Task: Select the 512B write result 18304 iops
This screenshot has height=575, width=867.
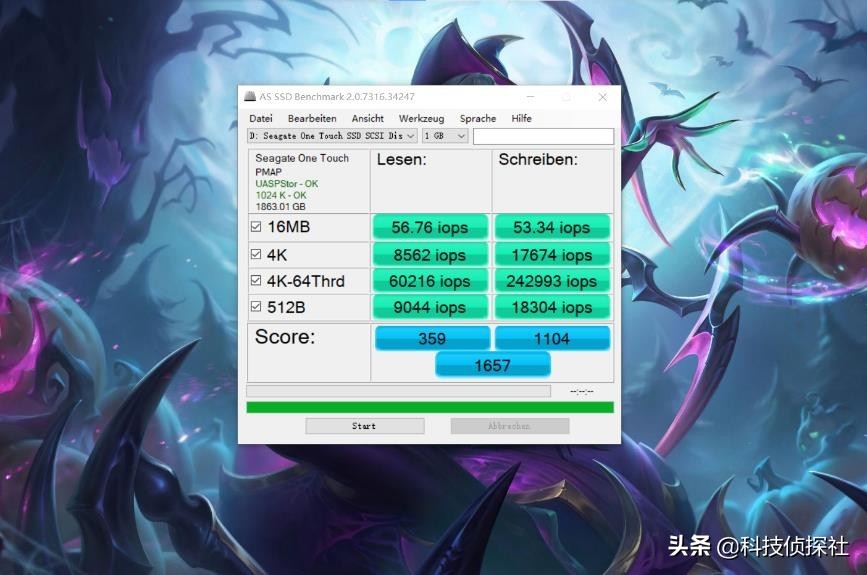Action: [552, 307]
